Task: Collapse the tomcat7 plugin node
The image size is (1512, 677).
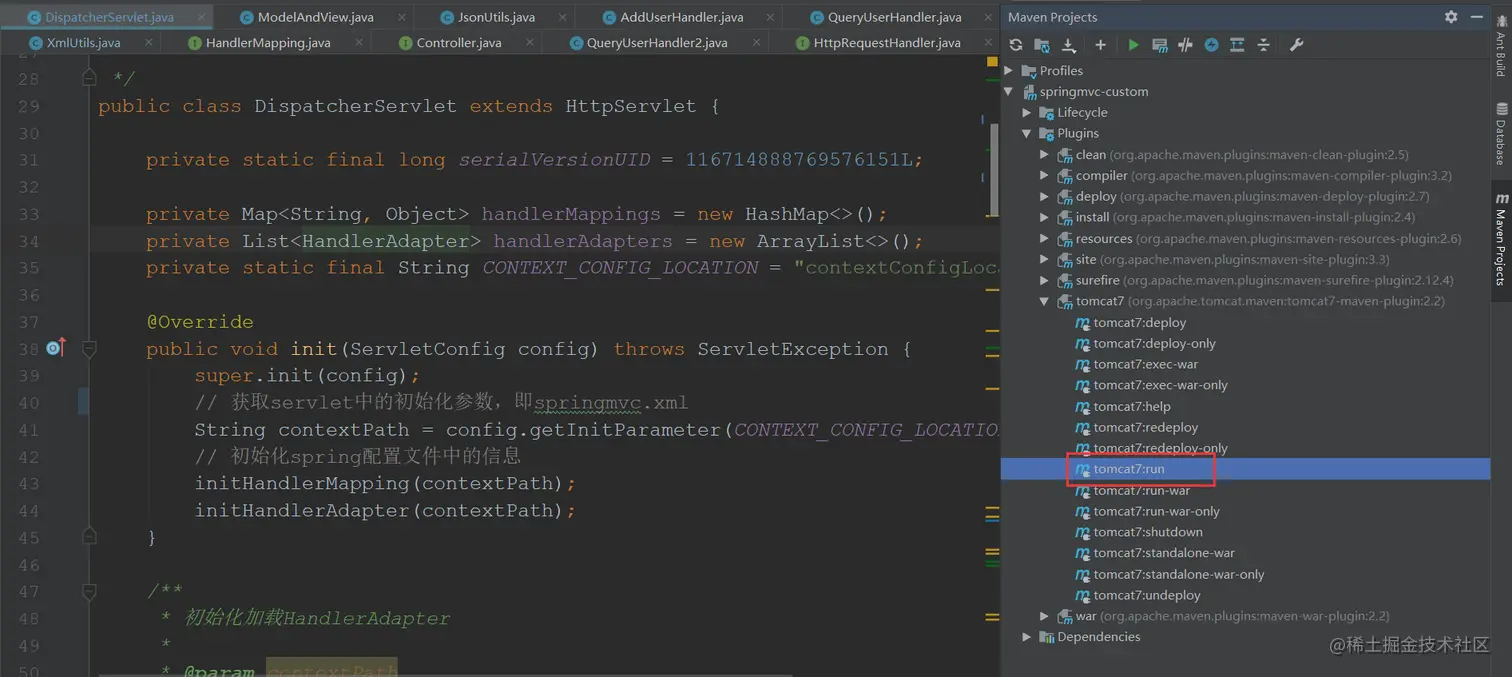Action: point(1045,302)
